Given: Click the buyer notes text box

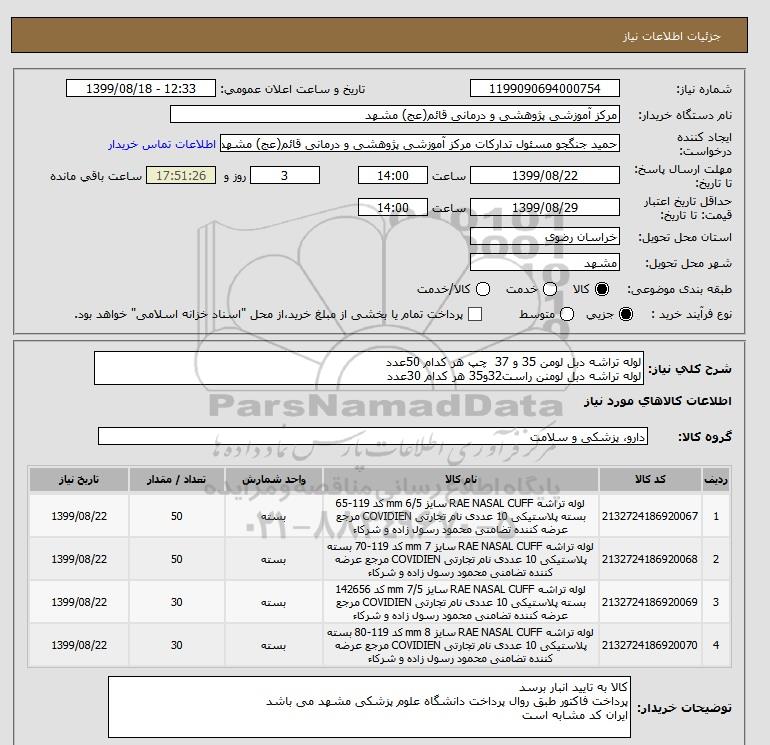Looking at the screenshot, I should (369, 707).
